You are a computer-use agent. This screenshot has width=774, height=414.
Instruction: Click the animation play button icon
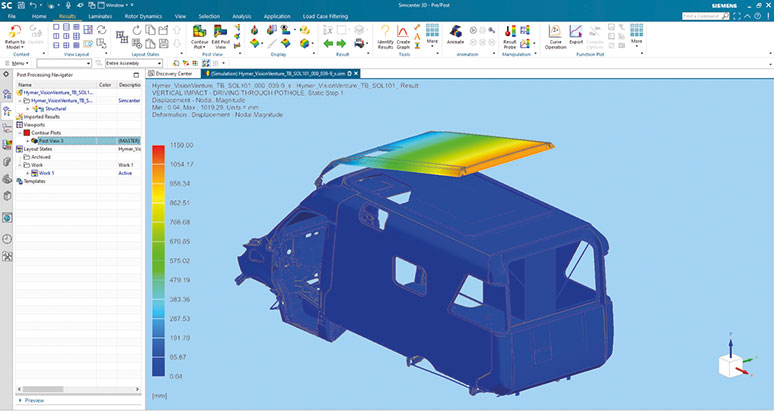(x=473, y=30)
